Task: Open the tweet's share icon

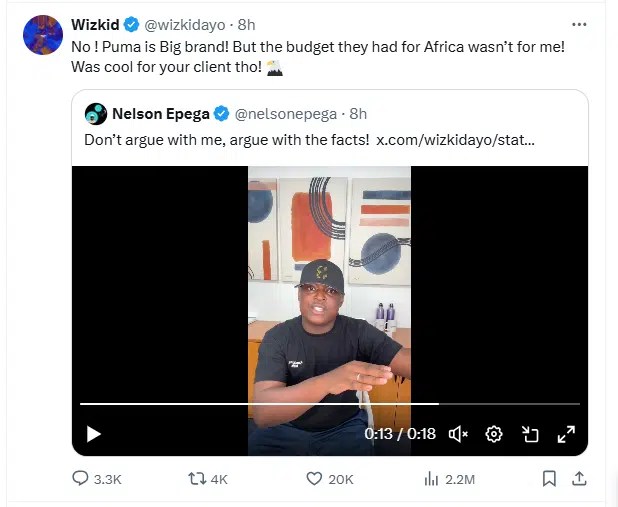Action: pos(578,479)
